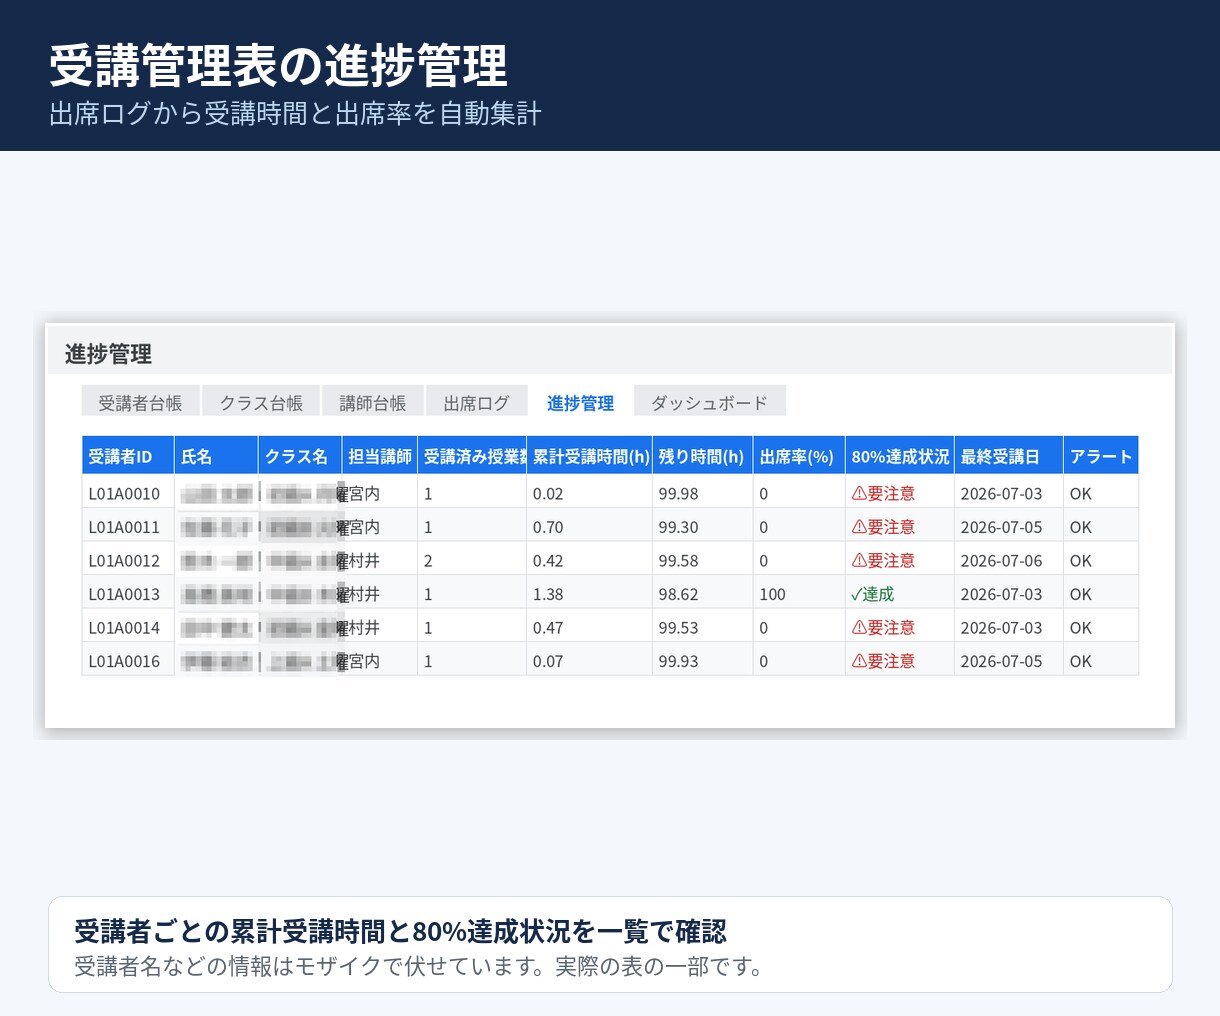The image size is (1220, 1016).
Task: Click the 出席率(%) column header
Action: pyautogui.click(x=799, y=456)
